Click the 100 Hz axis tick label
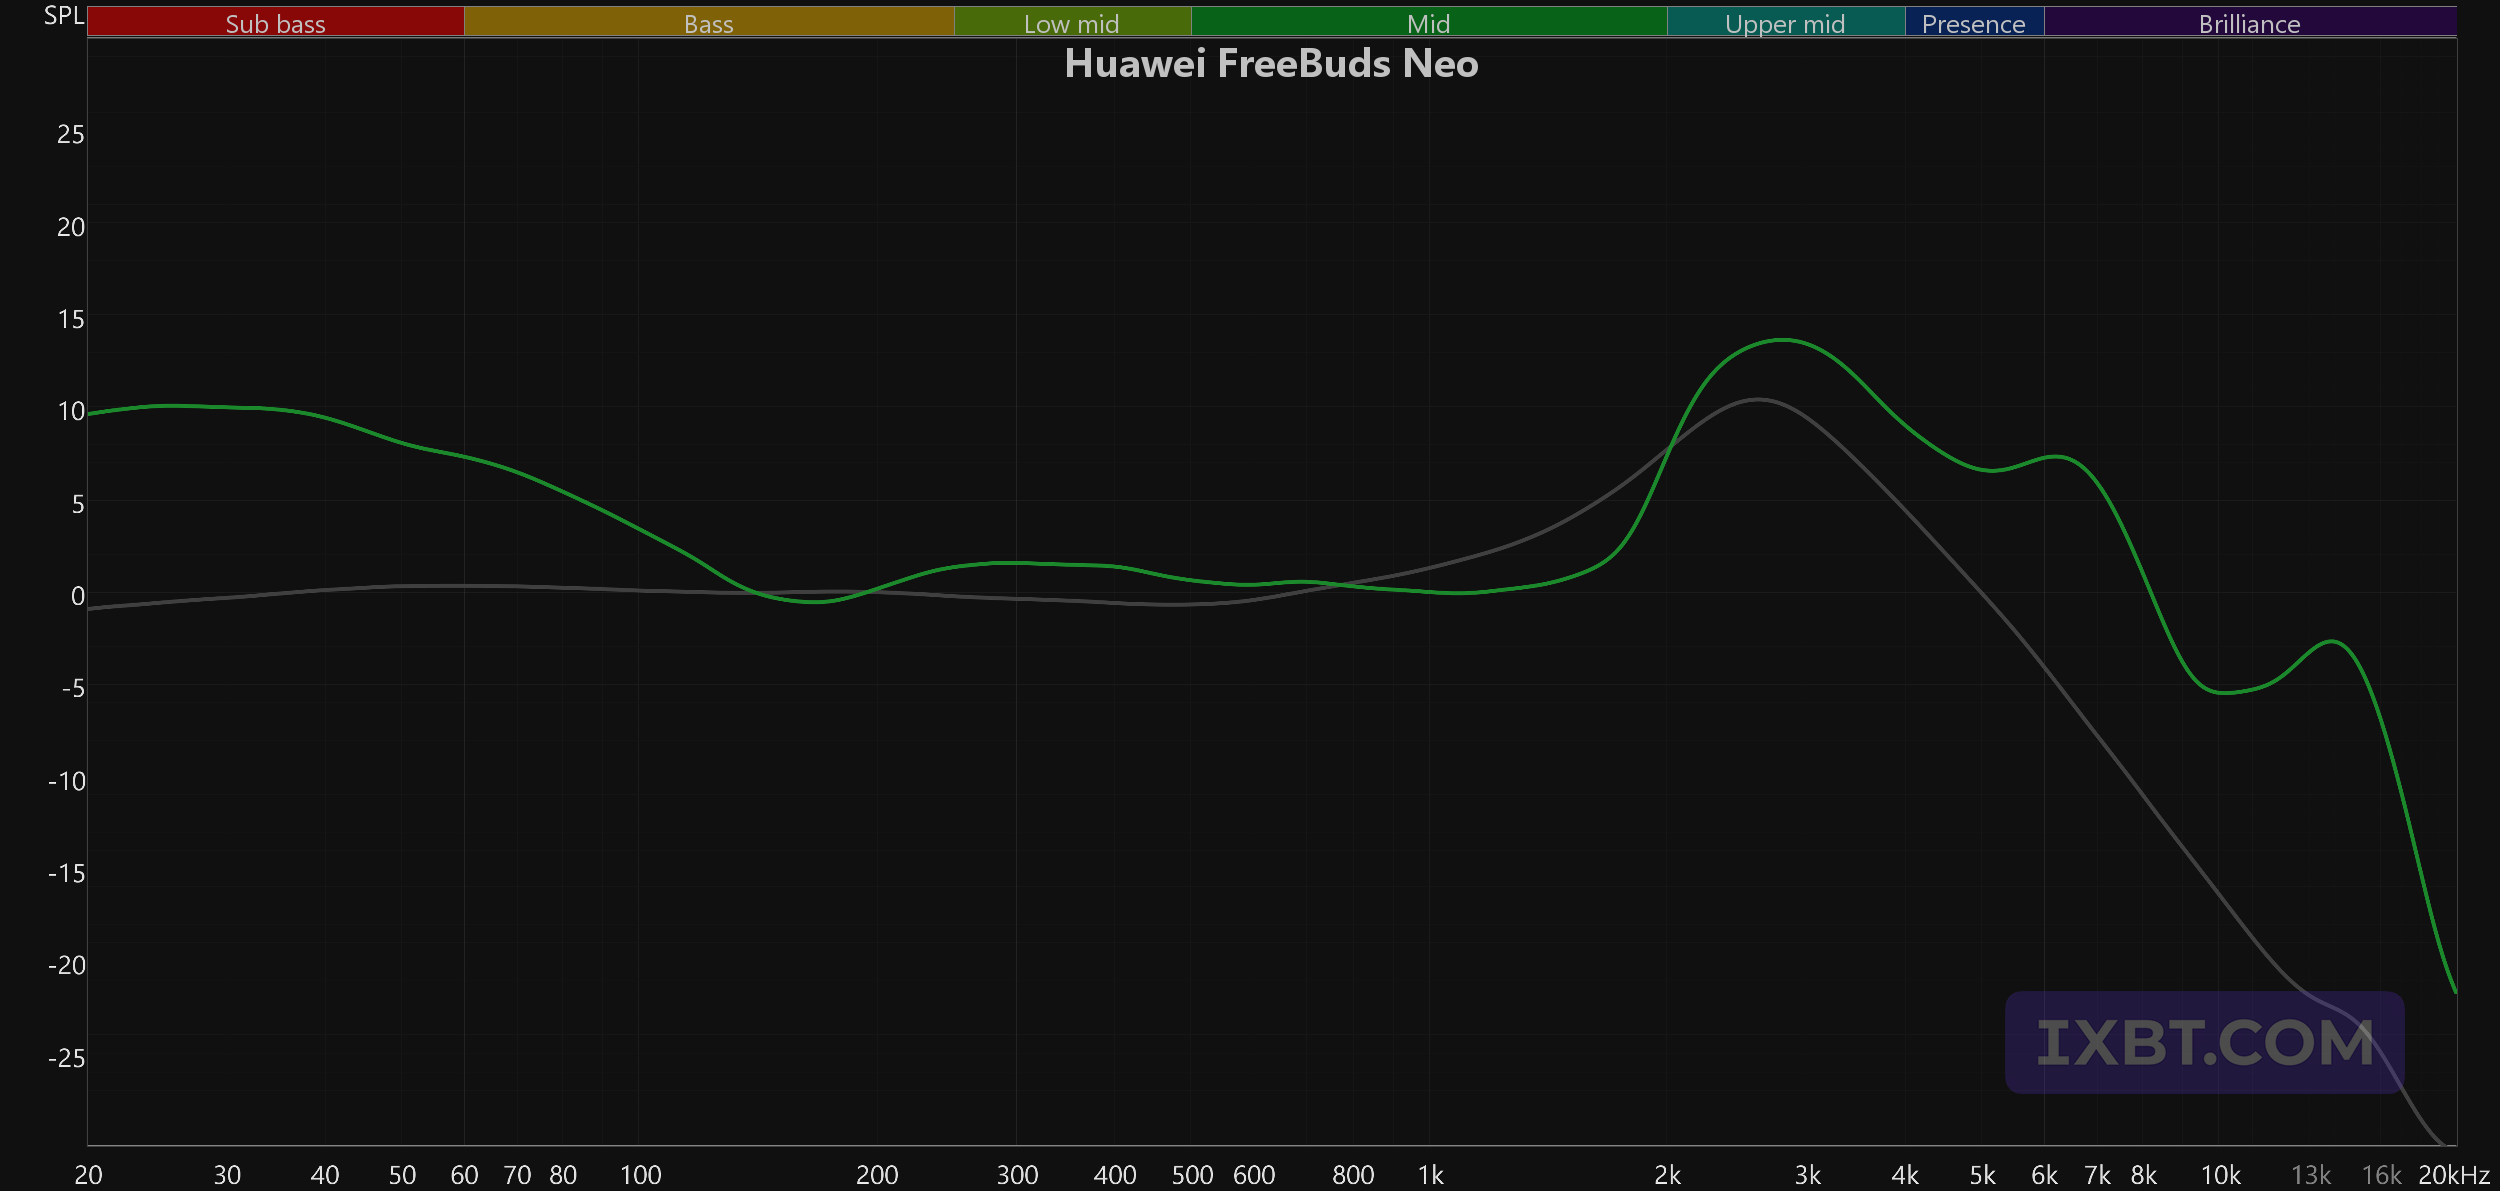The width and height of the screenshot is (2500, 1191). pos(641,1175)
